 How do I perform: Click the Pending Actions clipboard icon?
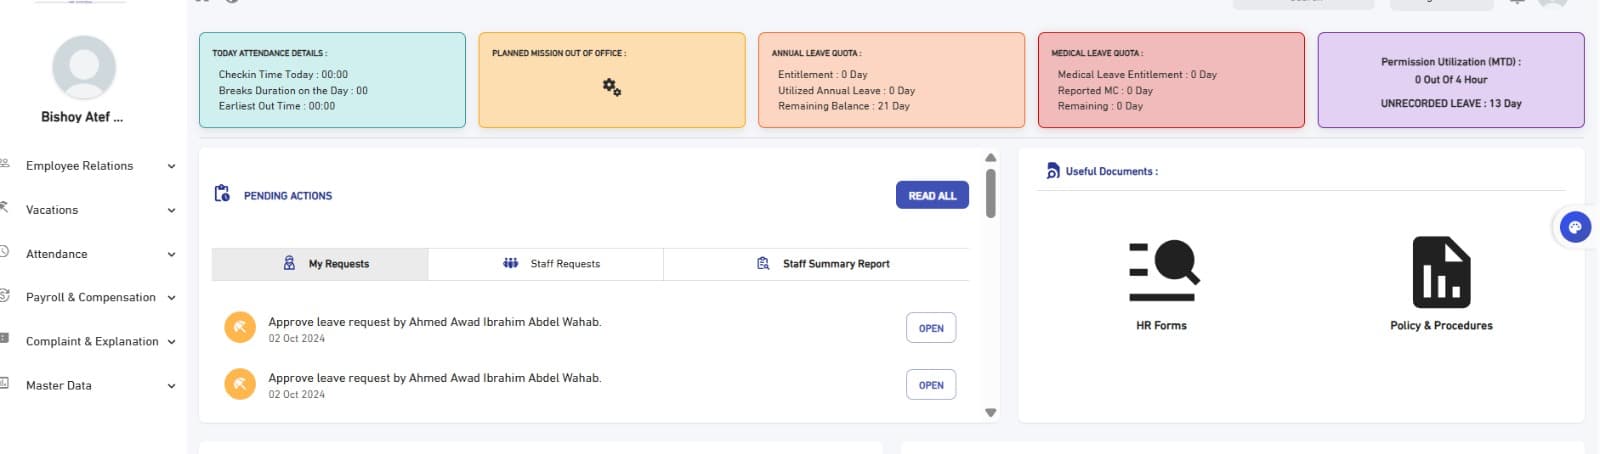[x=222, y=194]
